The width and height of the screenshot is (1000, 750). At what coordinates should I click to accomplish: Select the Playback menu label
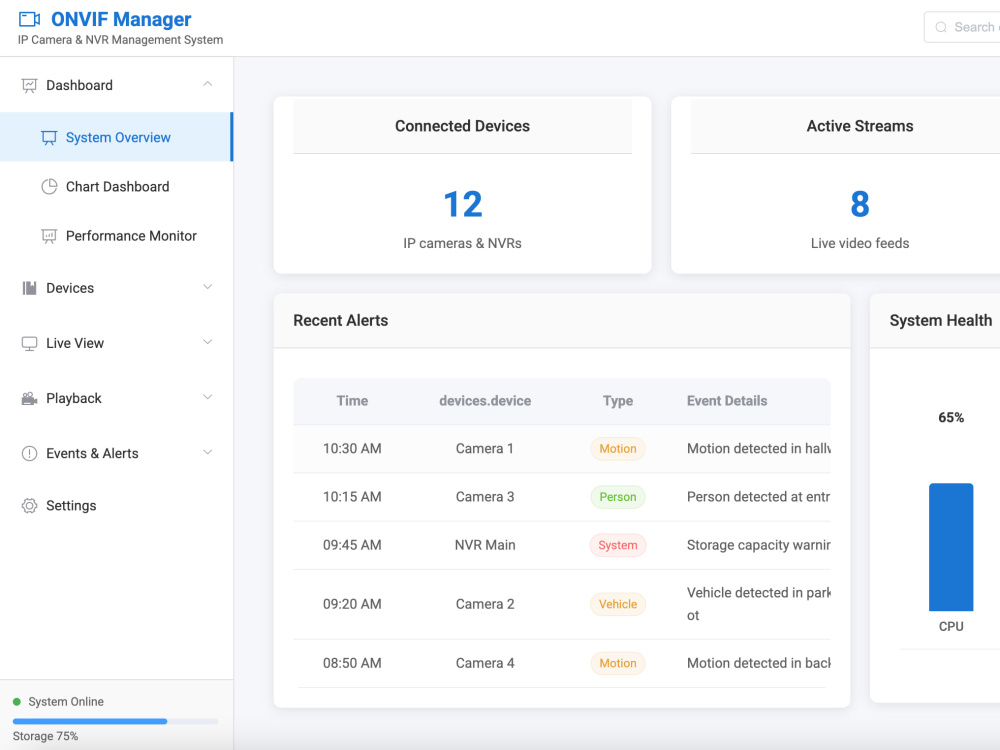[73, 399]
